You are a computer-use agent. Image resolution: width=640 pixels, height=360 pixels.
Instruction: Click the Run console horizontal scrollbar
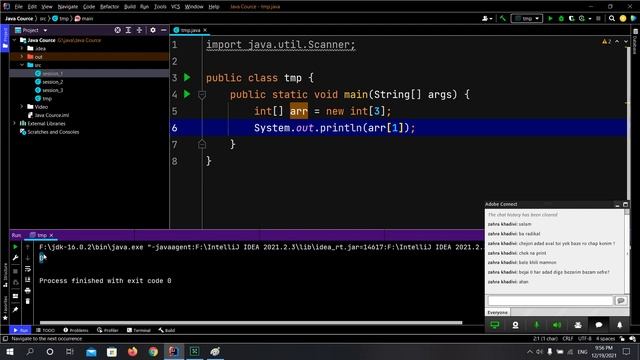pyautogui.click(x=251, y=322)
